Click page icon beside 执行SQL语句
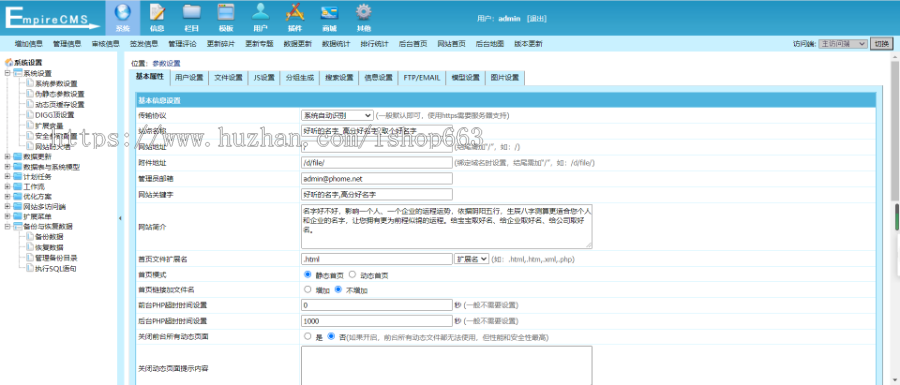 [x=30, y=268]
